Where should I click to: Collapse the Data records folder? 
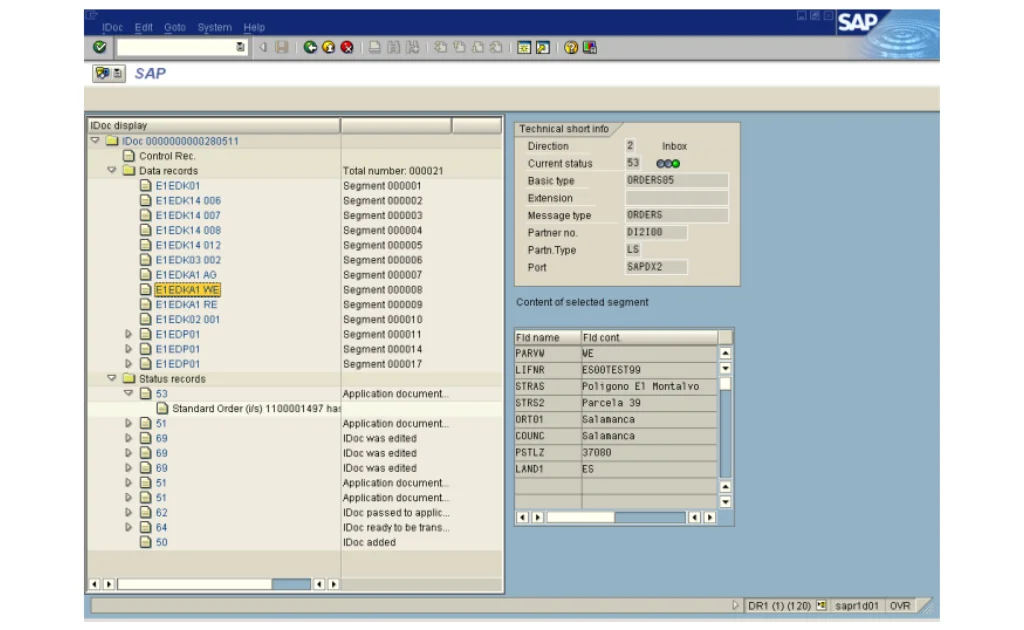[x=112, y=170]
